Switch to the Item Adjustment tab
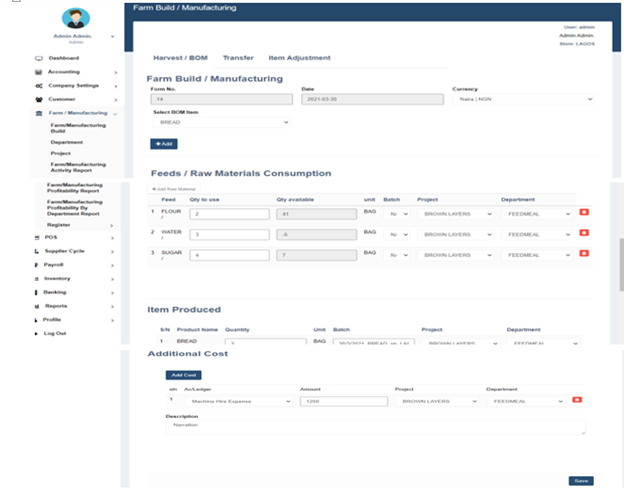624x497 pixels. 299,58
